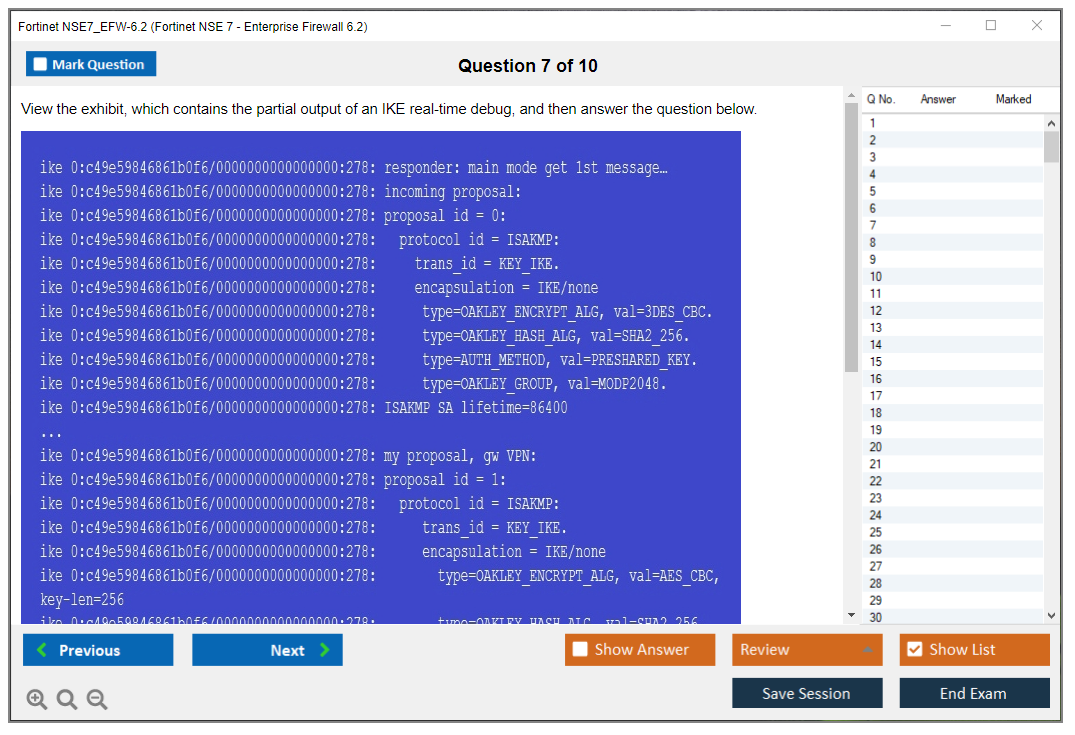Uncheck the Show List checkbox
Screen dimensions: 1075x735
pyautogui.click(x=914, y=650)
